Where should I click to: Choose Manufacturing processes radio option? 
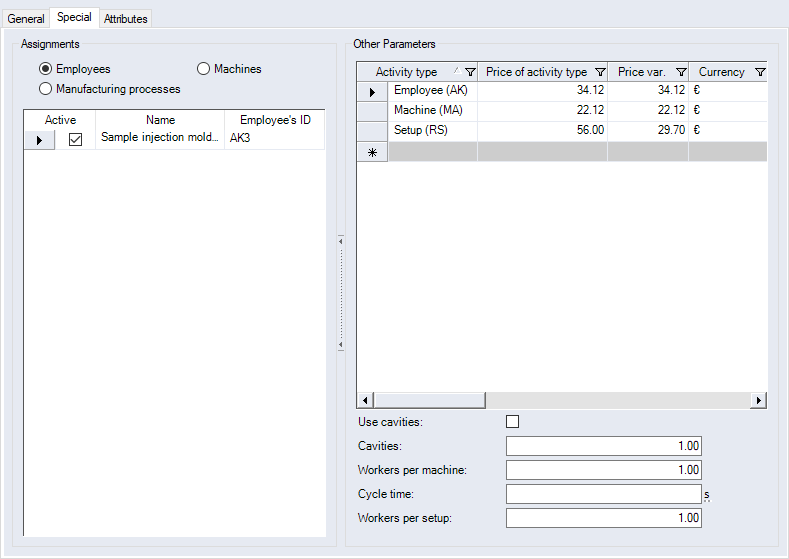(45, 89)
